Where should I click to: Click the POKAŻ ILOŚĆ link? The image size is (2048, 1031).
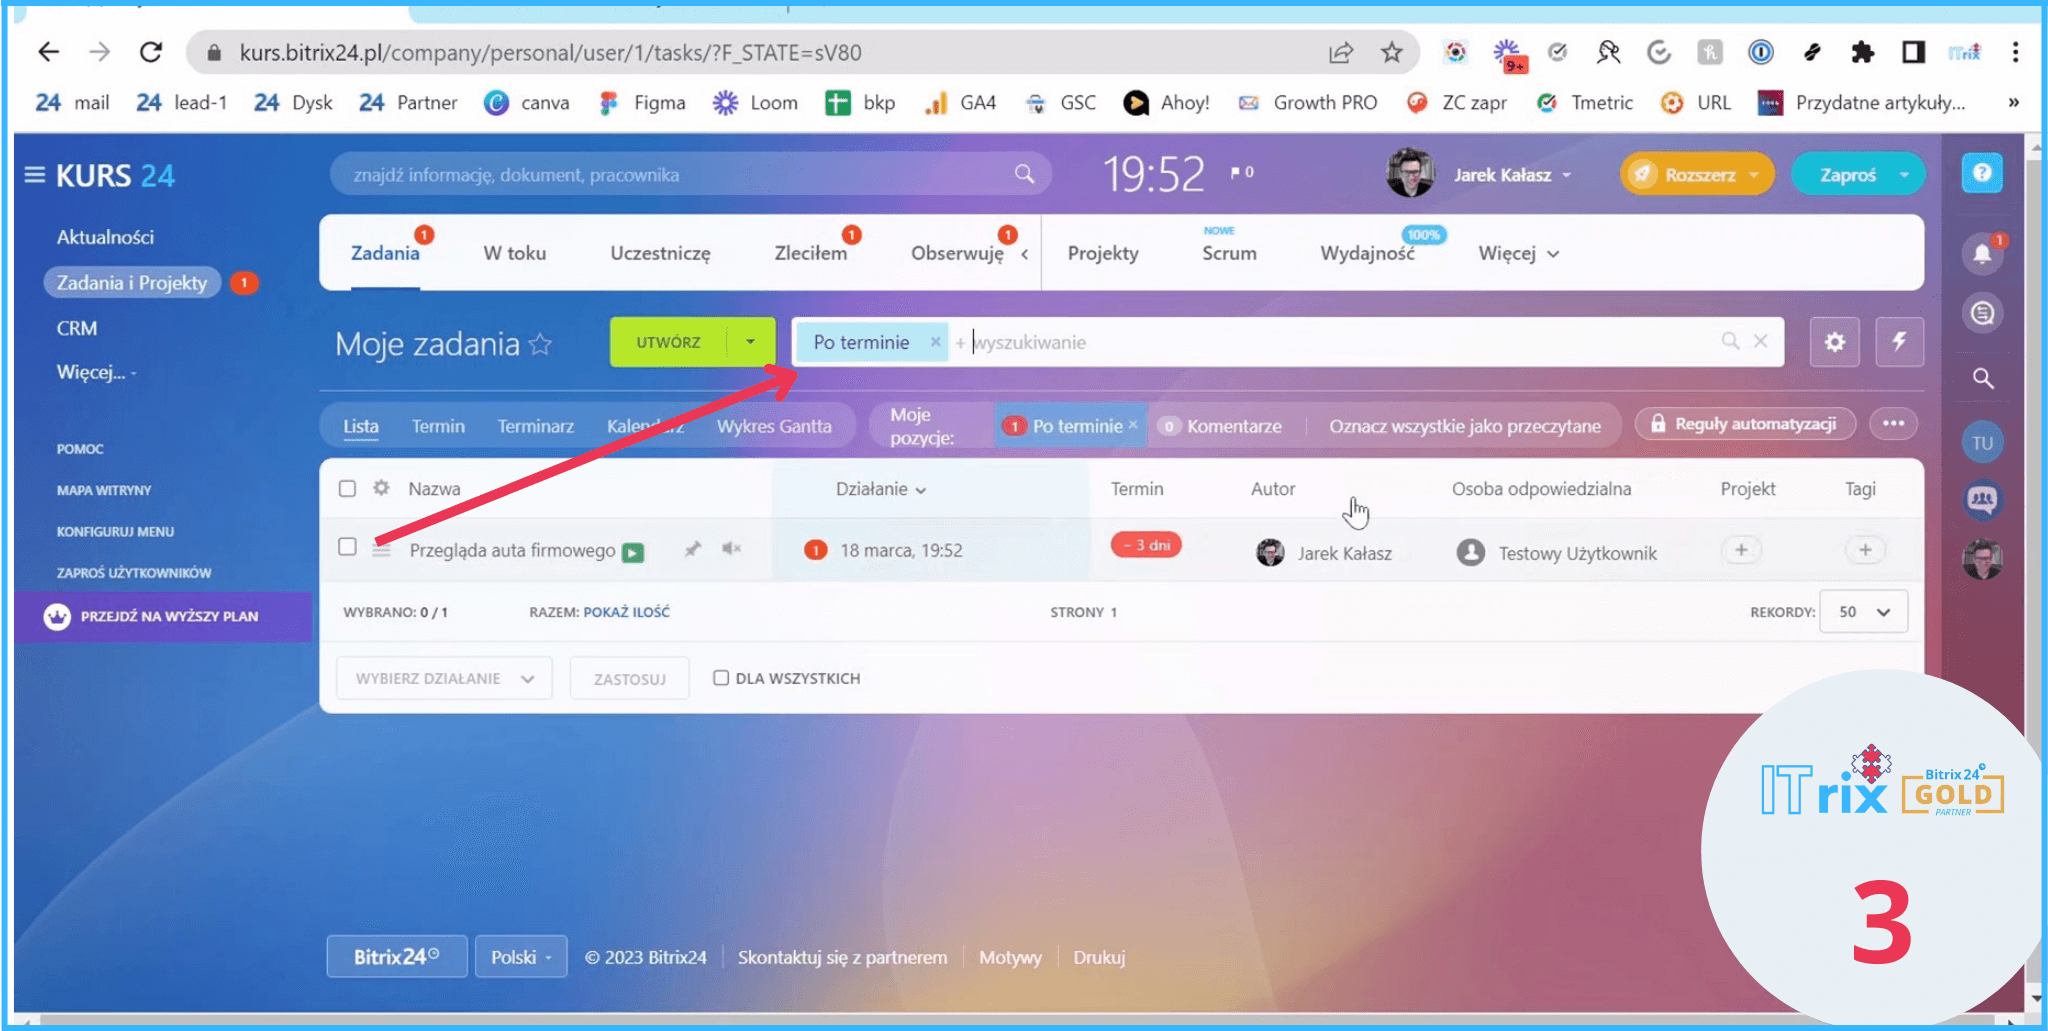click(626, 612)
